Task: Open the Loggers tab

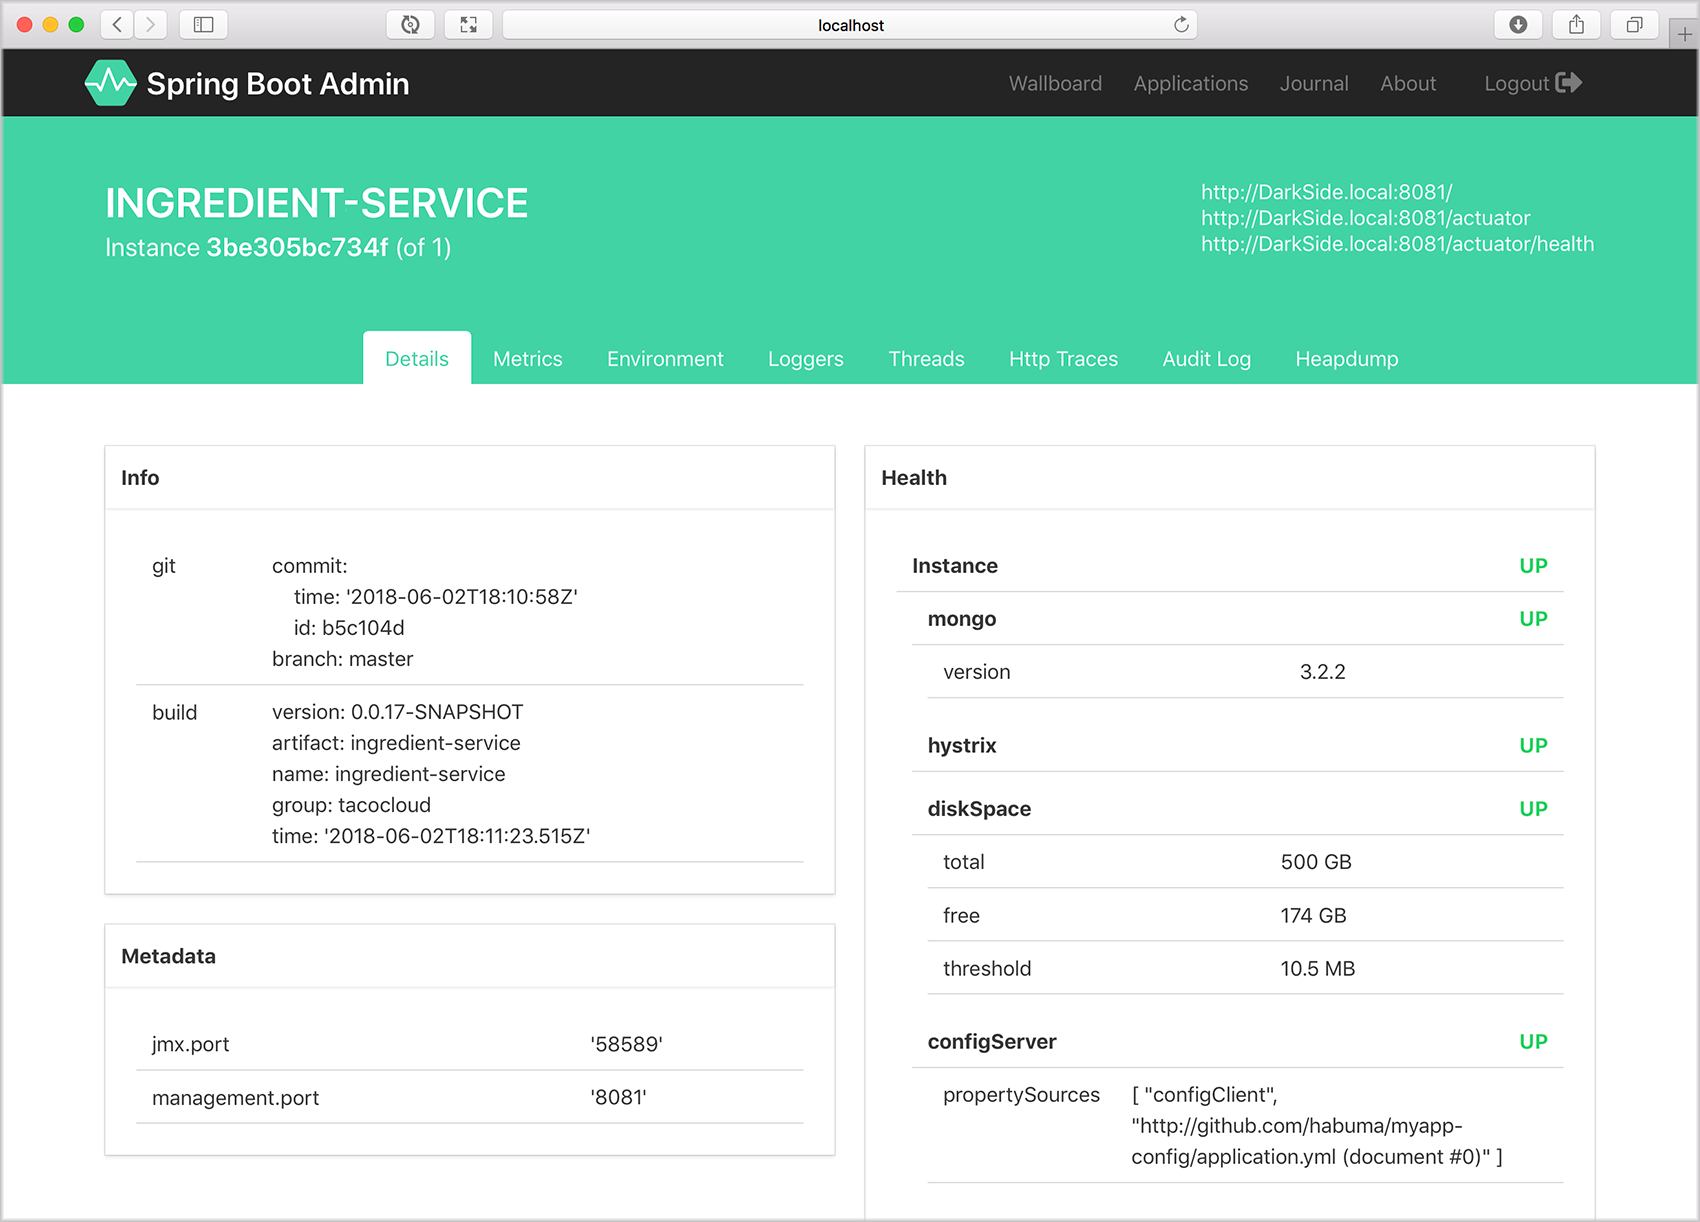Action: coord(805,359)
